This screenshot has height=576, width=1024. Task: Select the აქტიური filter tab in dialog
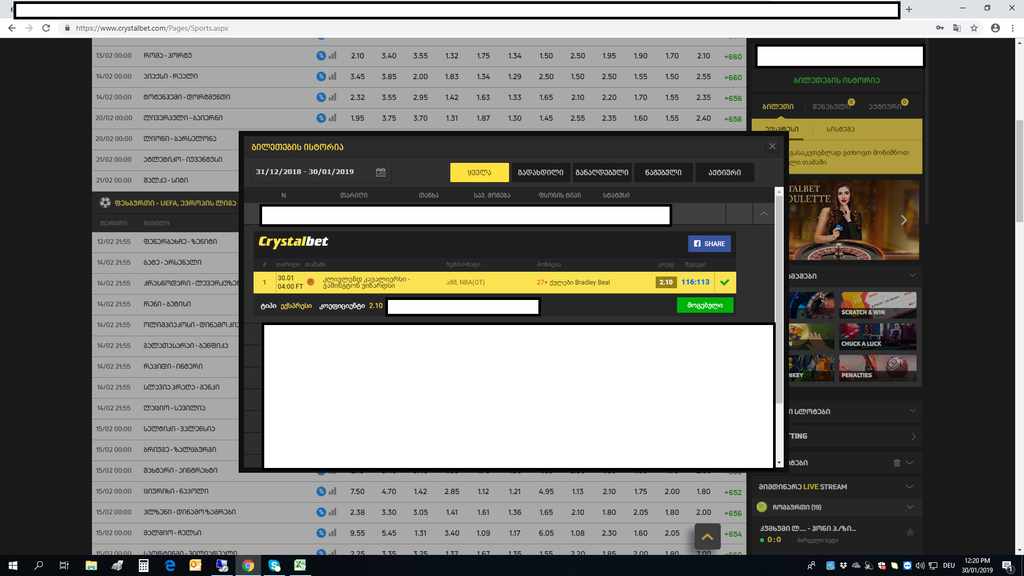pos(724,172)
